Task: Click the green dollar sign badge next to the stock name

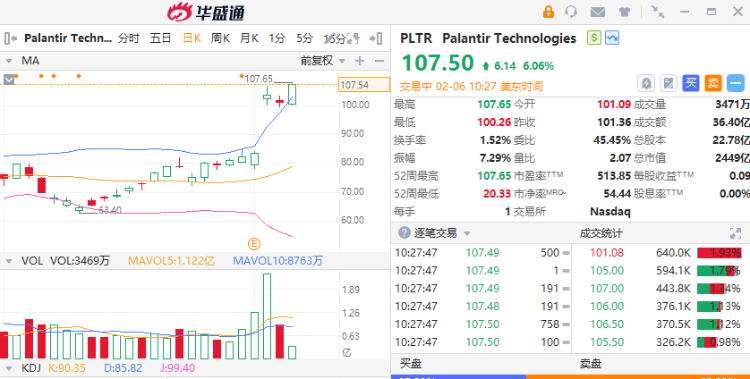Action: pos(594,38)
